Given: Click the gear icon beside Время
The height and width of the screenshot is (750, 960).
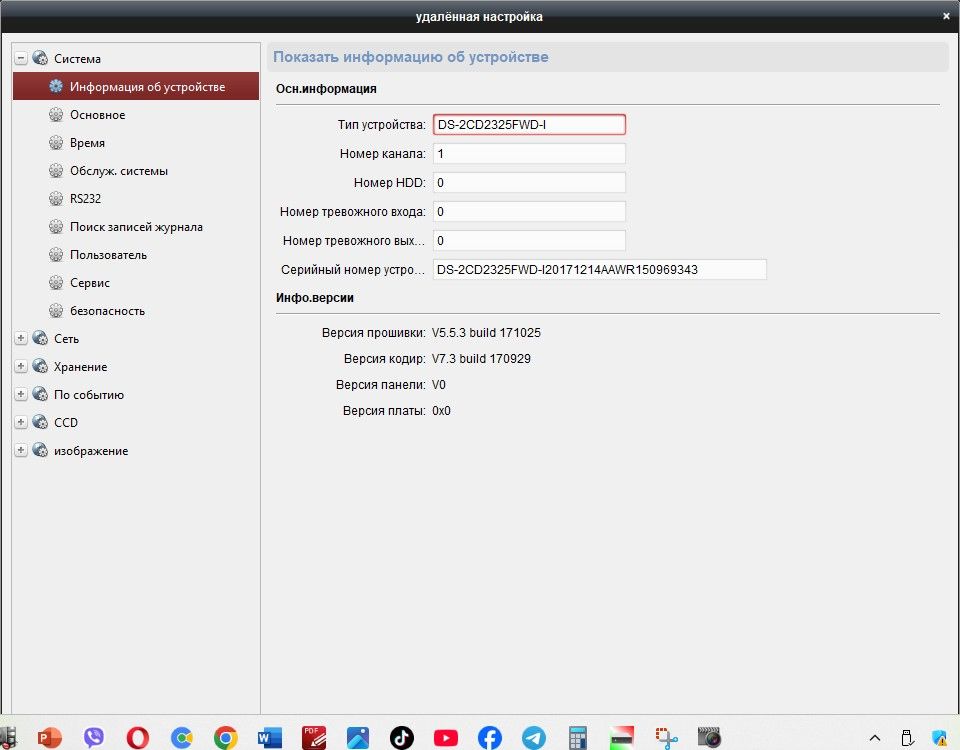Looking at the screenshot, I should [x=56, y=143].
